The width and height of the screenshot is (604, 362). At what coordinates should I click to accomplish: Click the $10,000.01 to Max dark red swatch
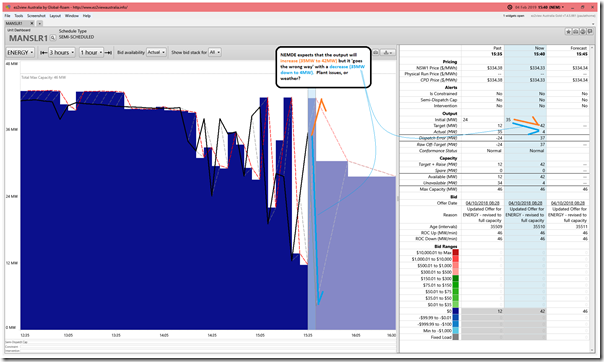456,253
